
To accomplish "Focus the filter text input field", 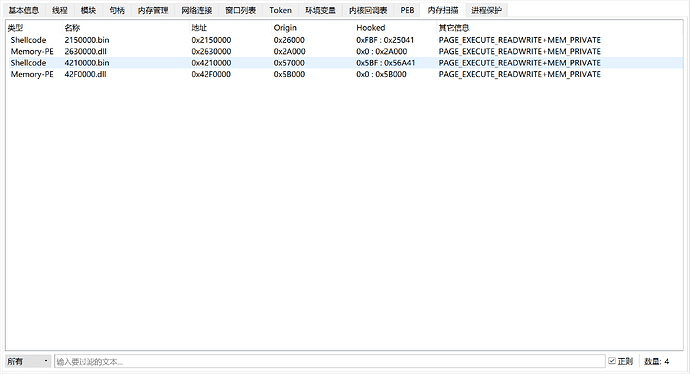I will click(330, 361).
